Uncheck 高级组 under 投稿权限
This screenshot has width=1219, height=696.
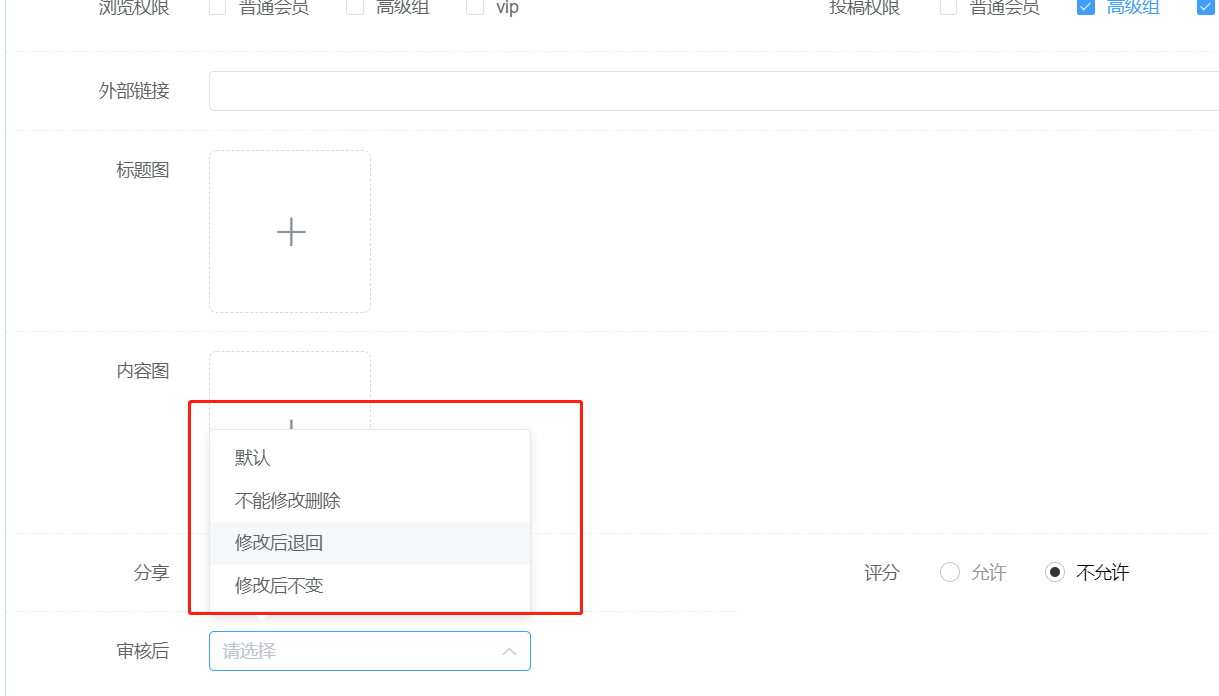click(x=1085, y=8)
